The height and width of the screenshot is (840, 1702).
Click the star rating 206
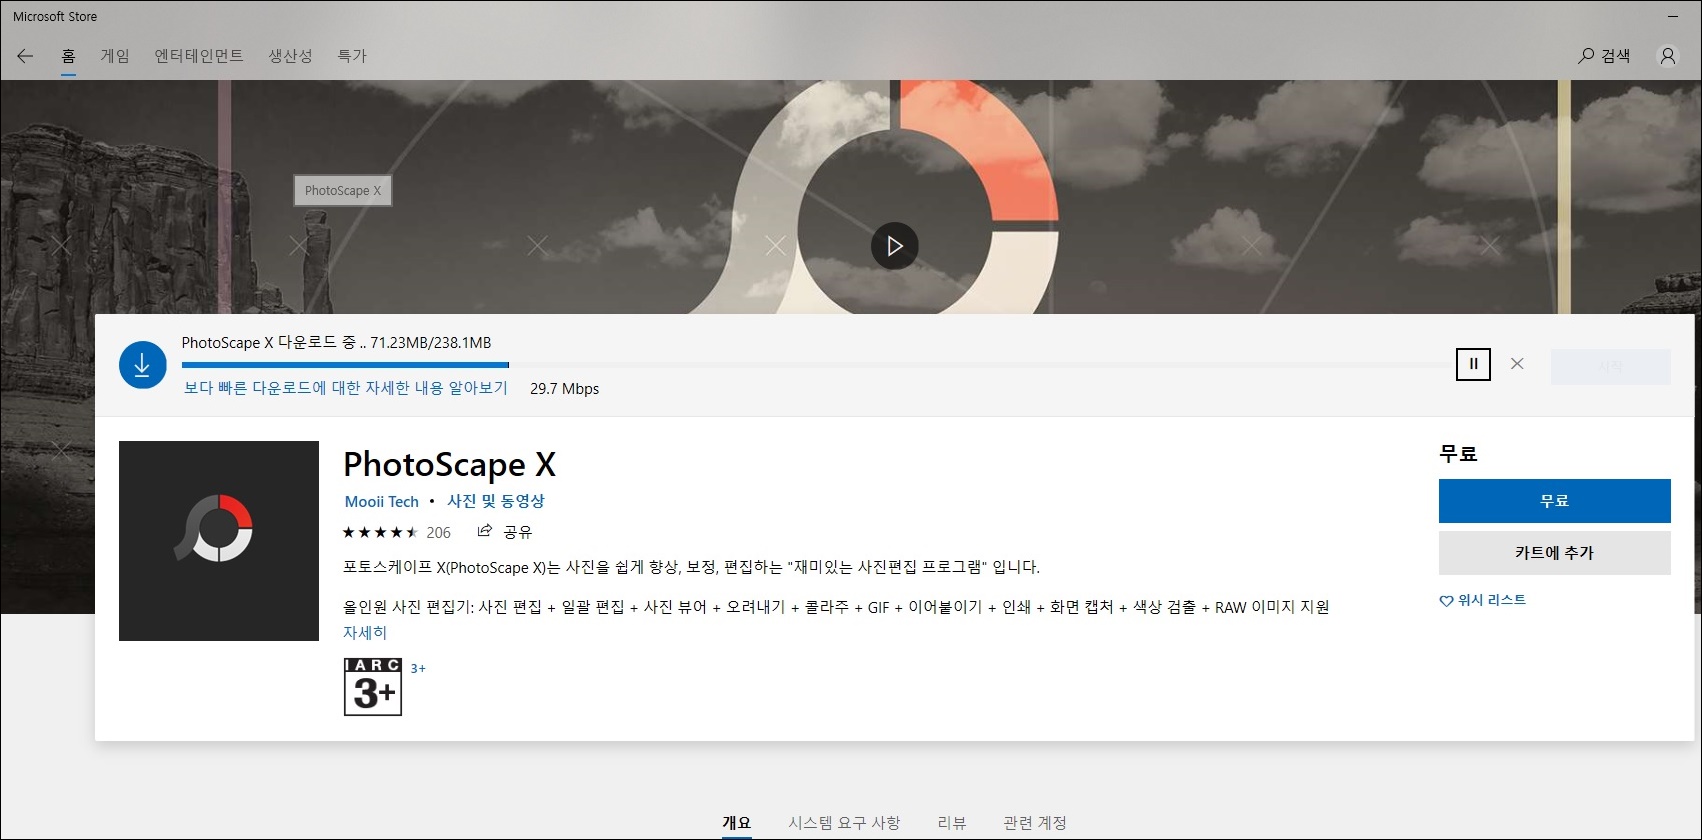tap(397, 532)
